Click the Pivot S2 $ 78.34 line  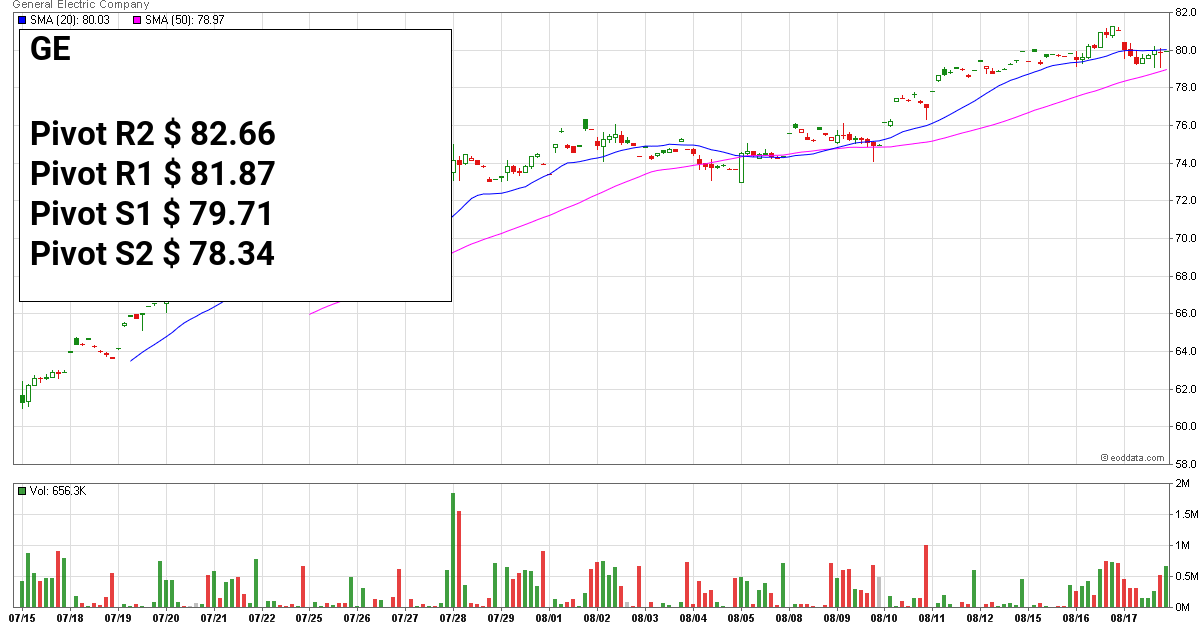coord(152,255)
